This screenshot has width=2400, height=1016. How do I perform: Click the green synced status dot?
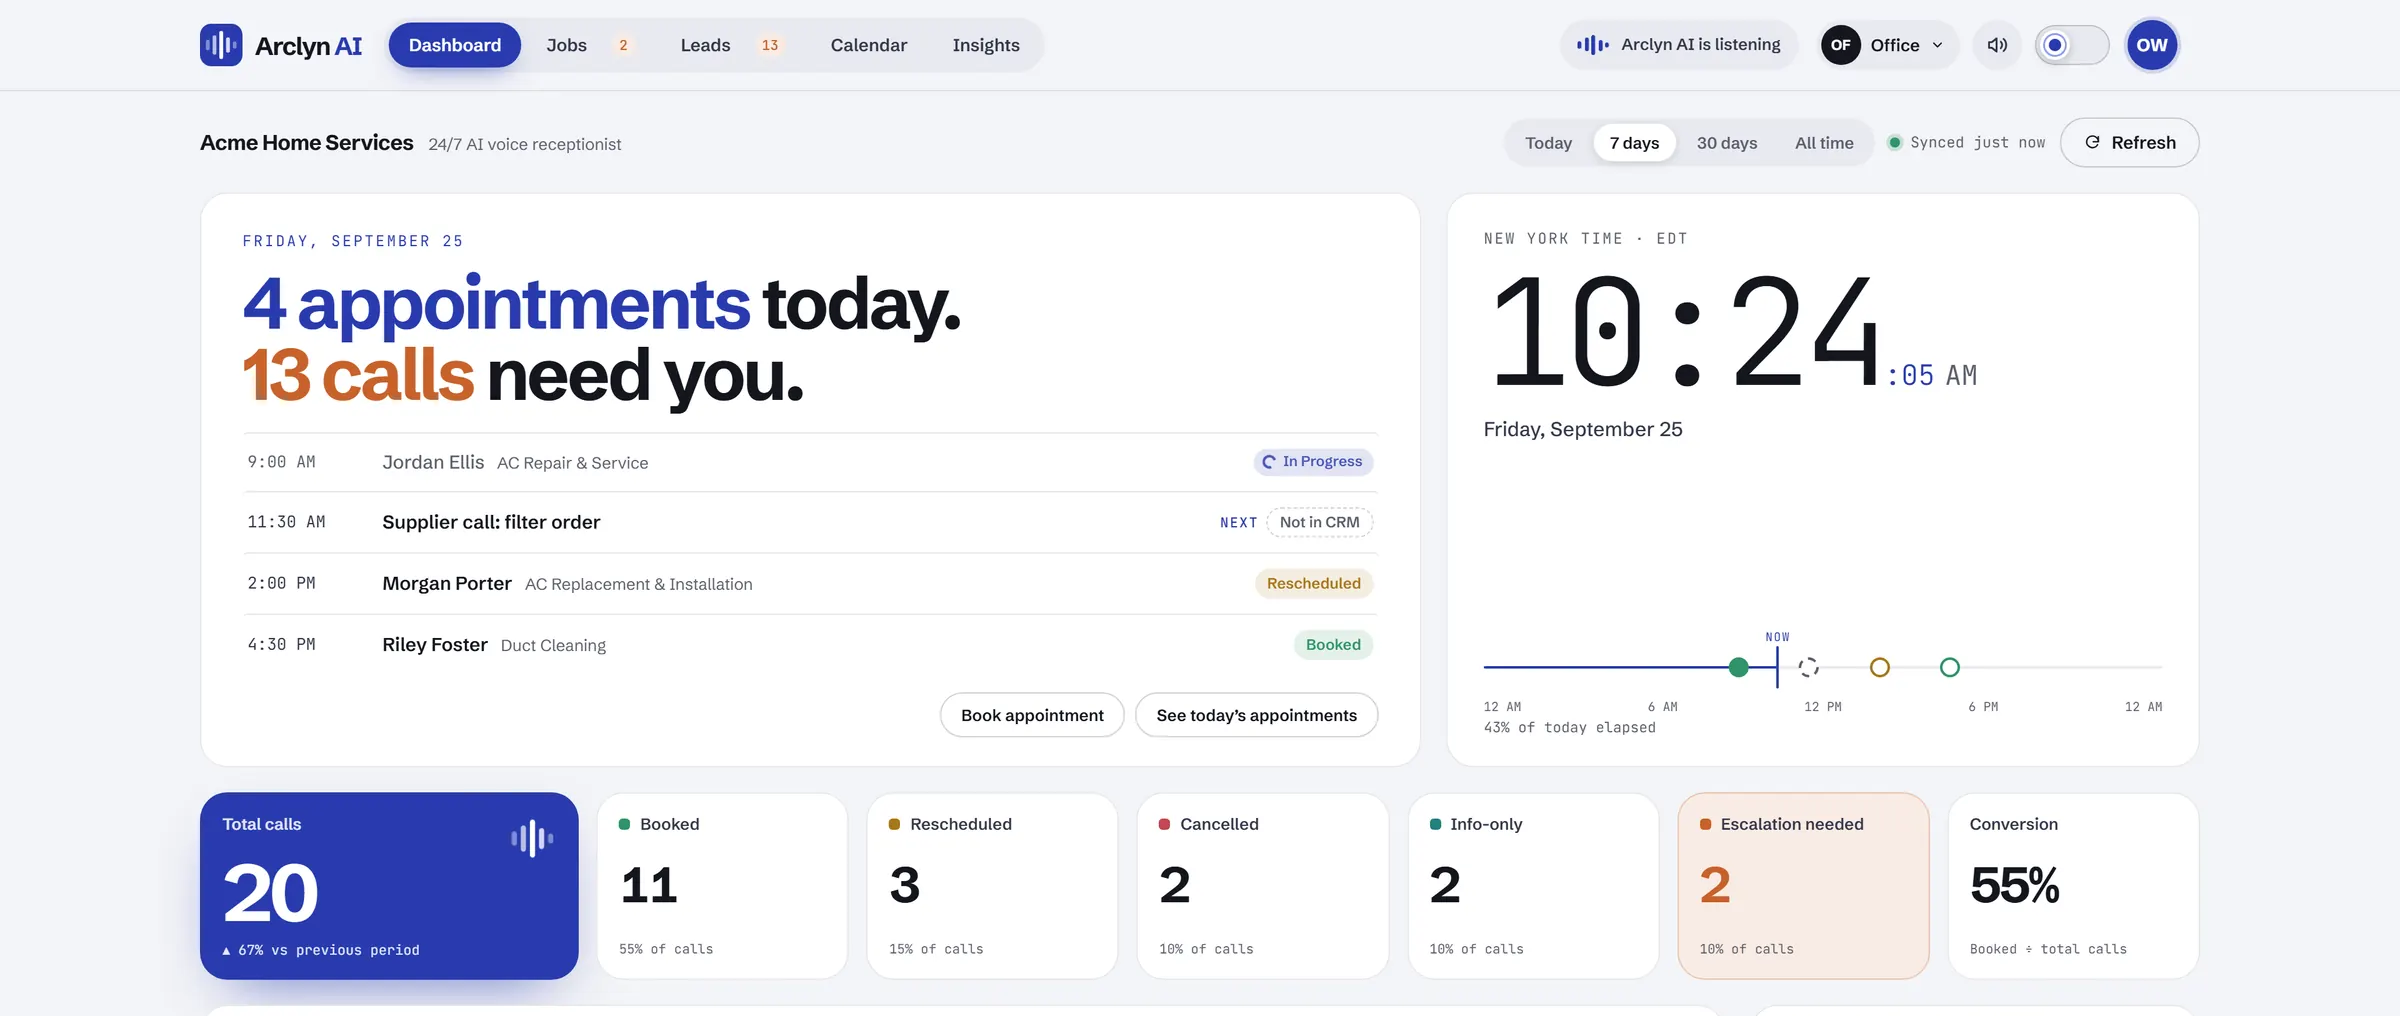[1894, 142]
